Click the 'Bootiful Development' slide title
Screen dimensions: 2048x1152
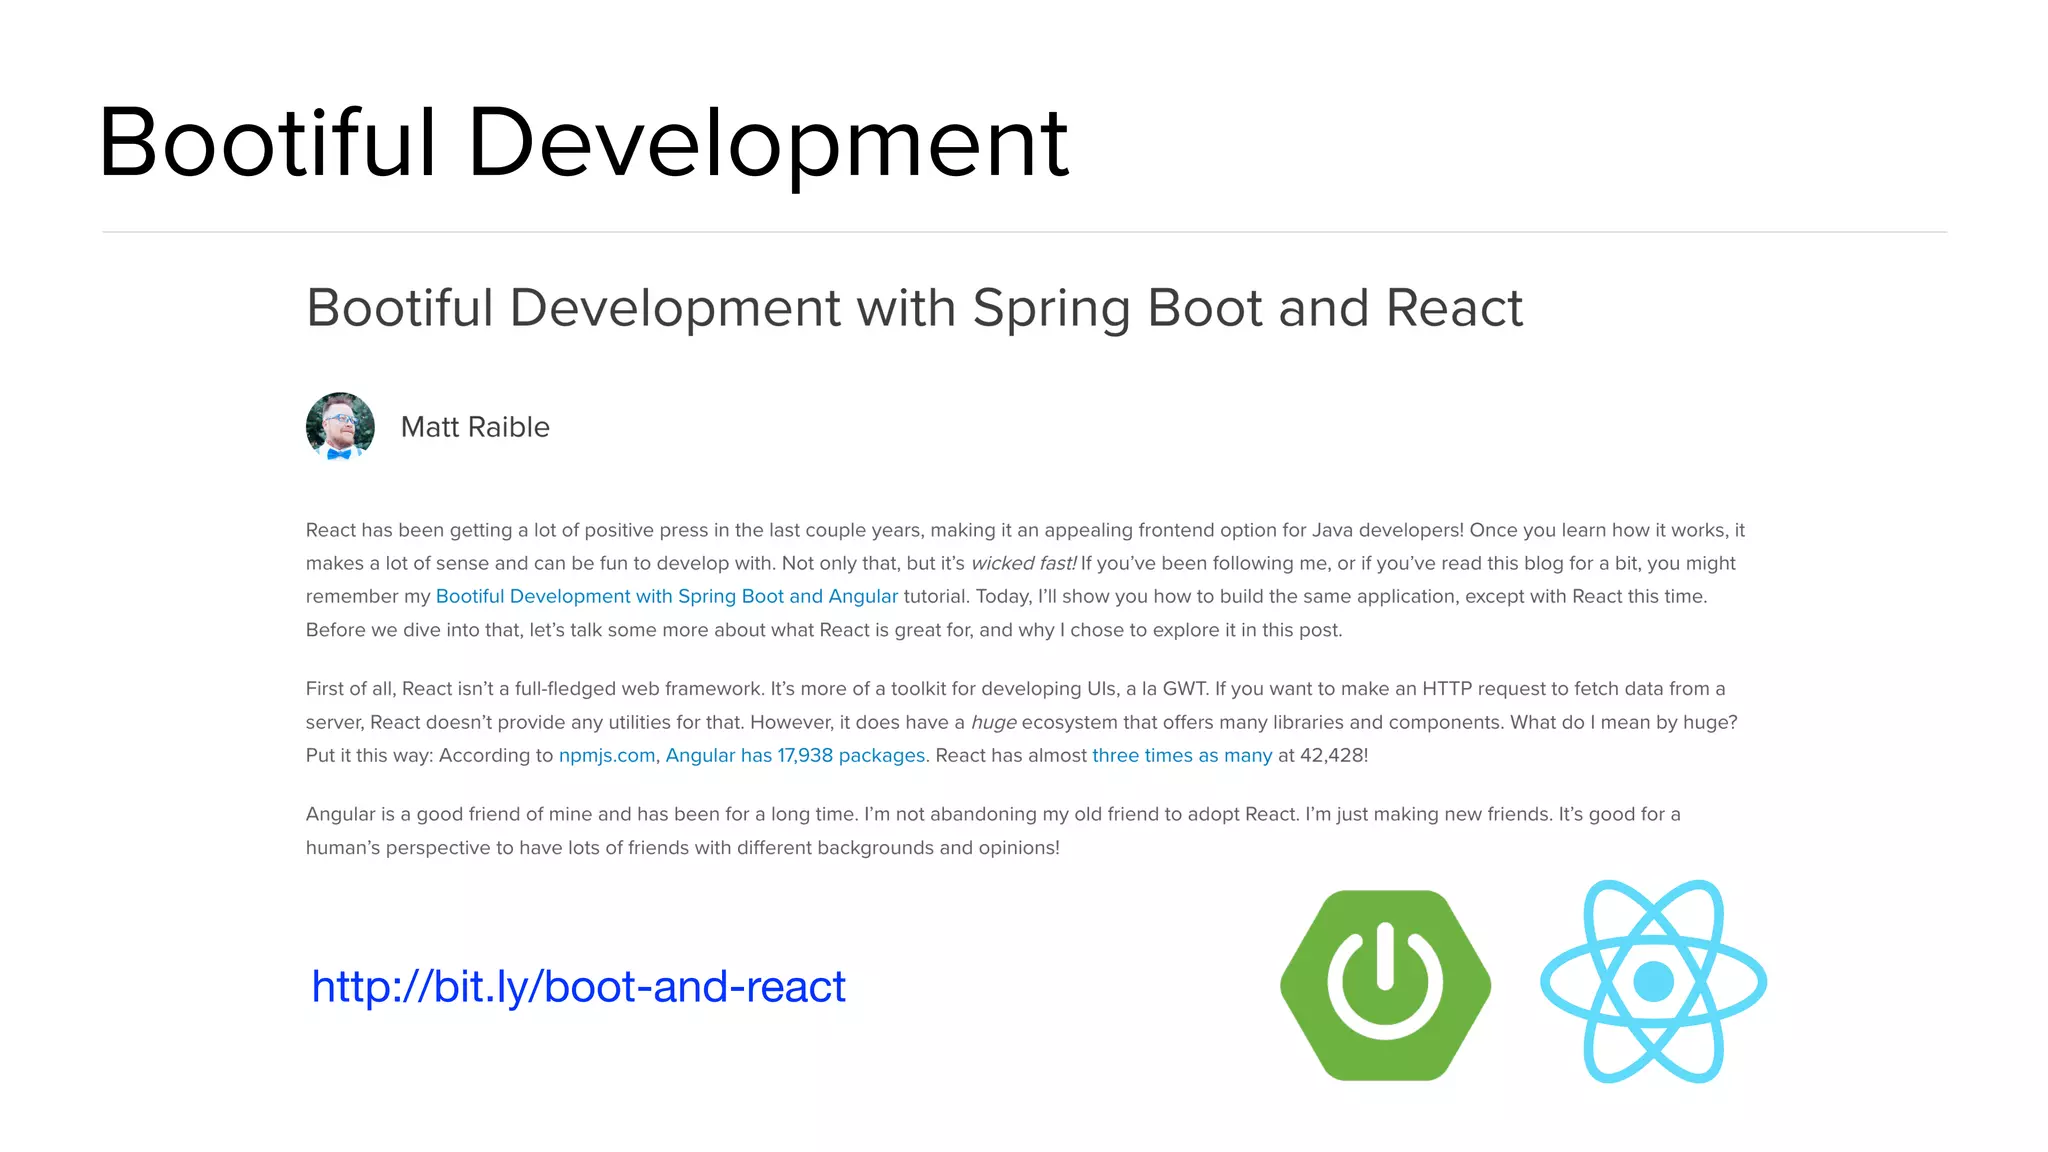pyautogui.click(x=583, y=142)
